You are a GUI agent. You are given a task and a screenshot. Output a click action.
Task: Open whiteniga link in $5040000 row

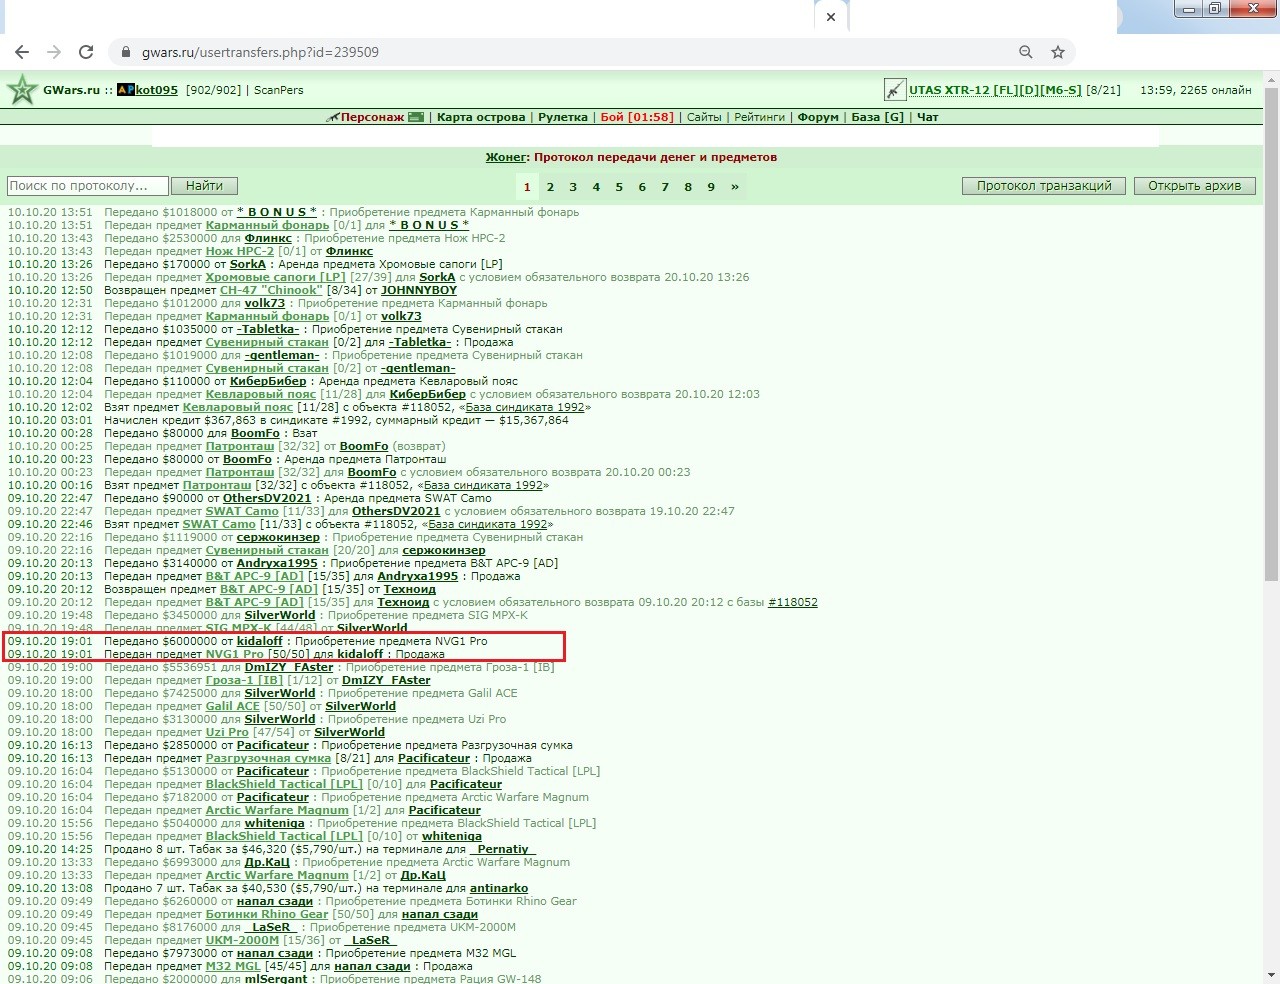click(x=275, y=823)
